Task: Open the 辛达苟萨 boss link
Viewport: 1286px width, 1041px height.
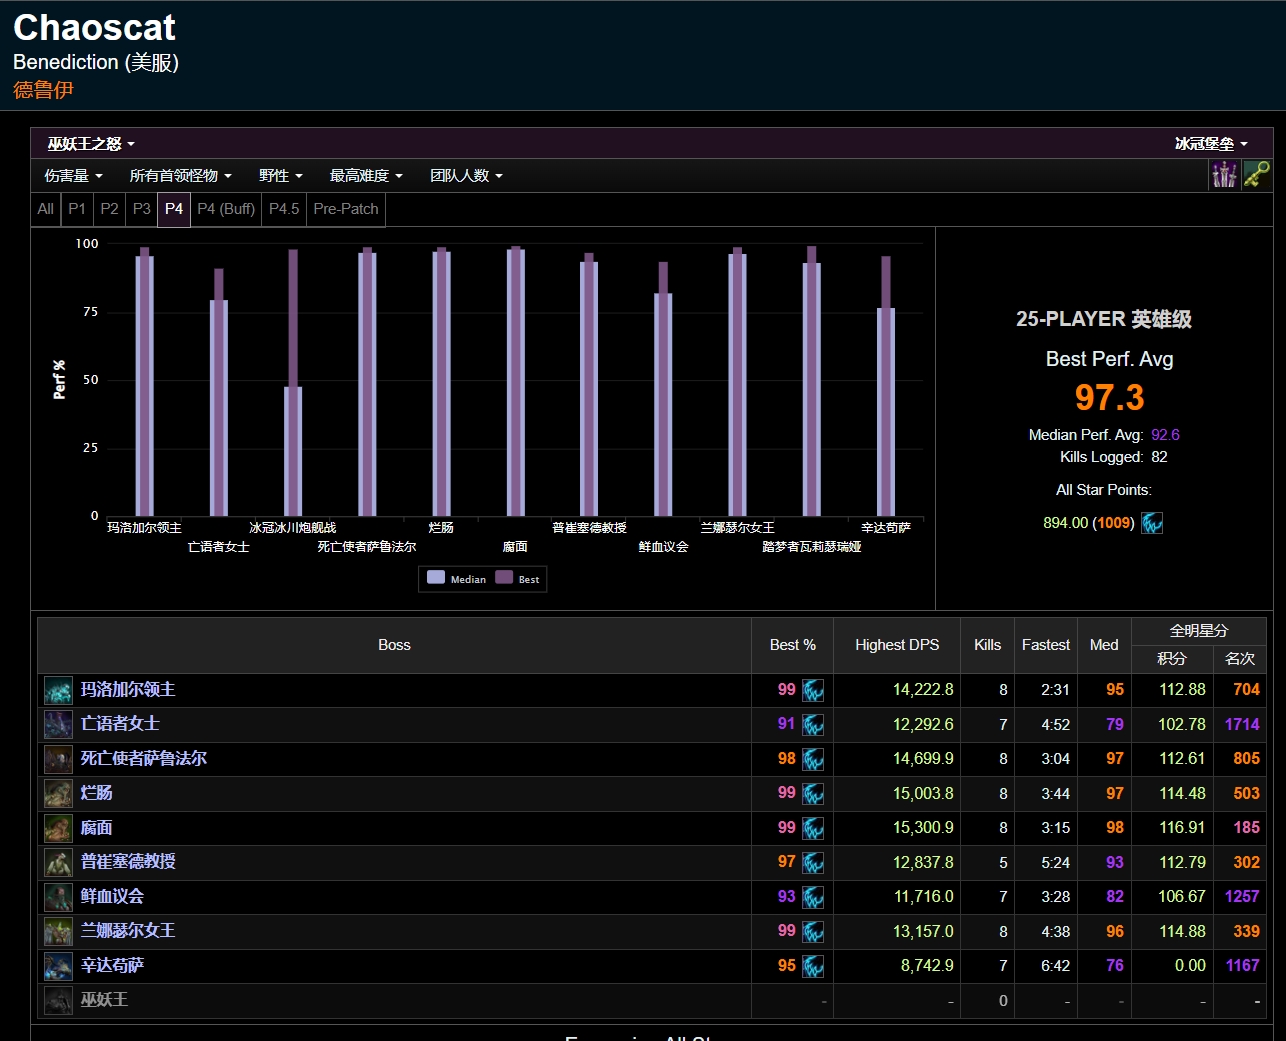Action: pyautogui.click(x=112, y=966)
